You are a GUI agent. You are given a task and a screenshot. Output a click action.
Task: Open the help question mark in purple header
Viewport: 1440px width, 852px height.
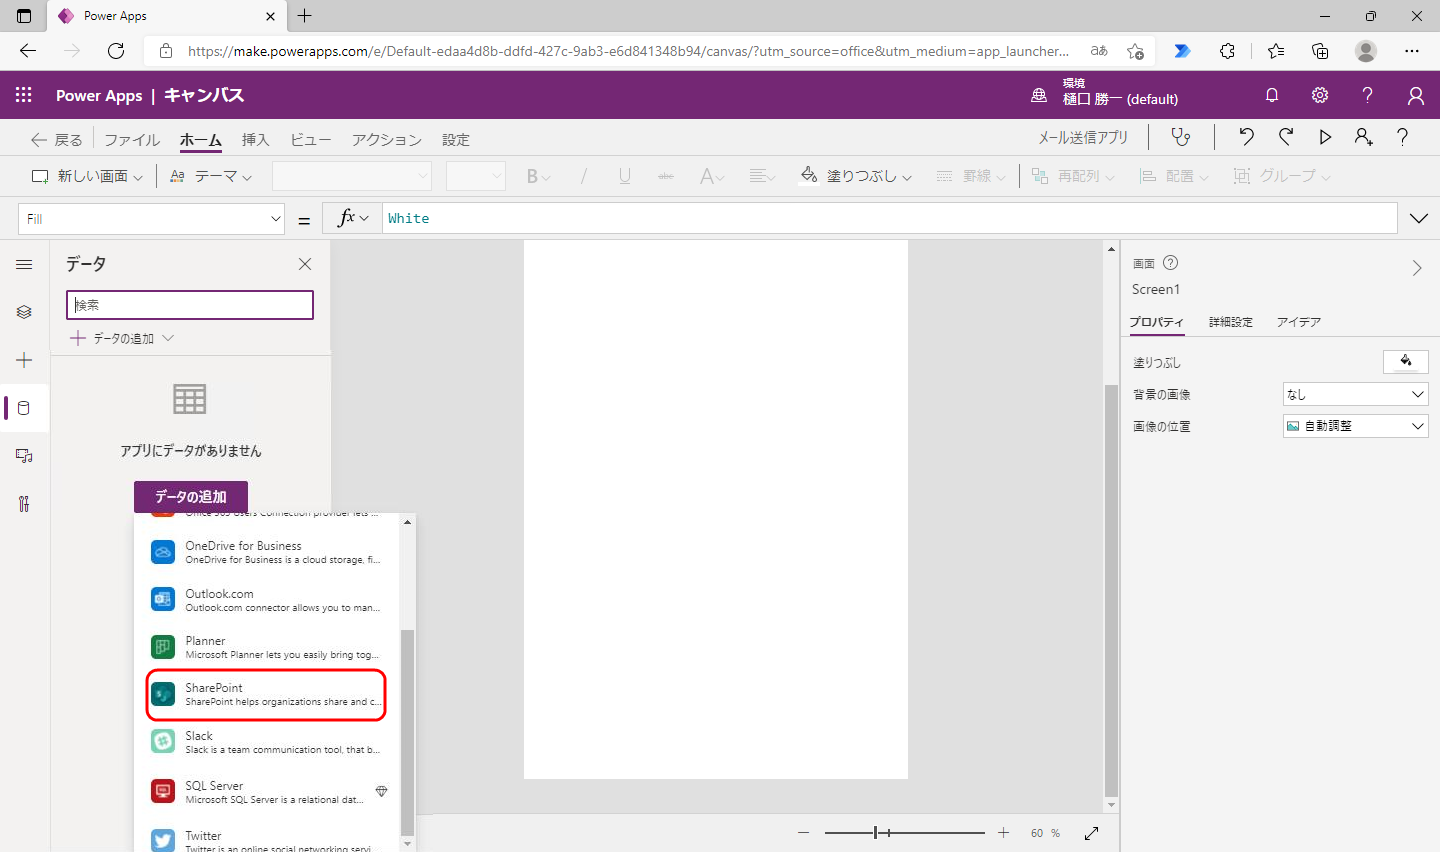pyautogui.click(x=1367, y=95)
